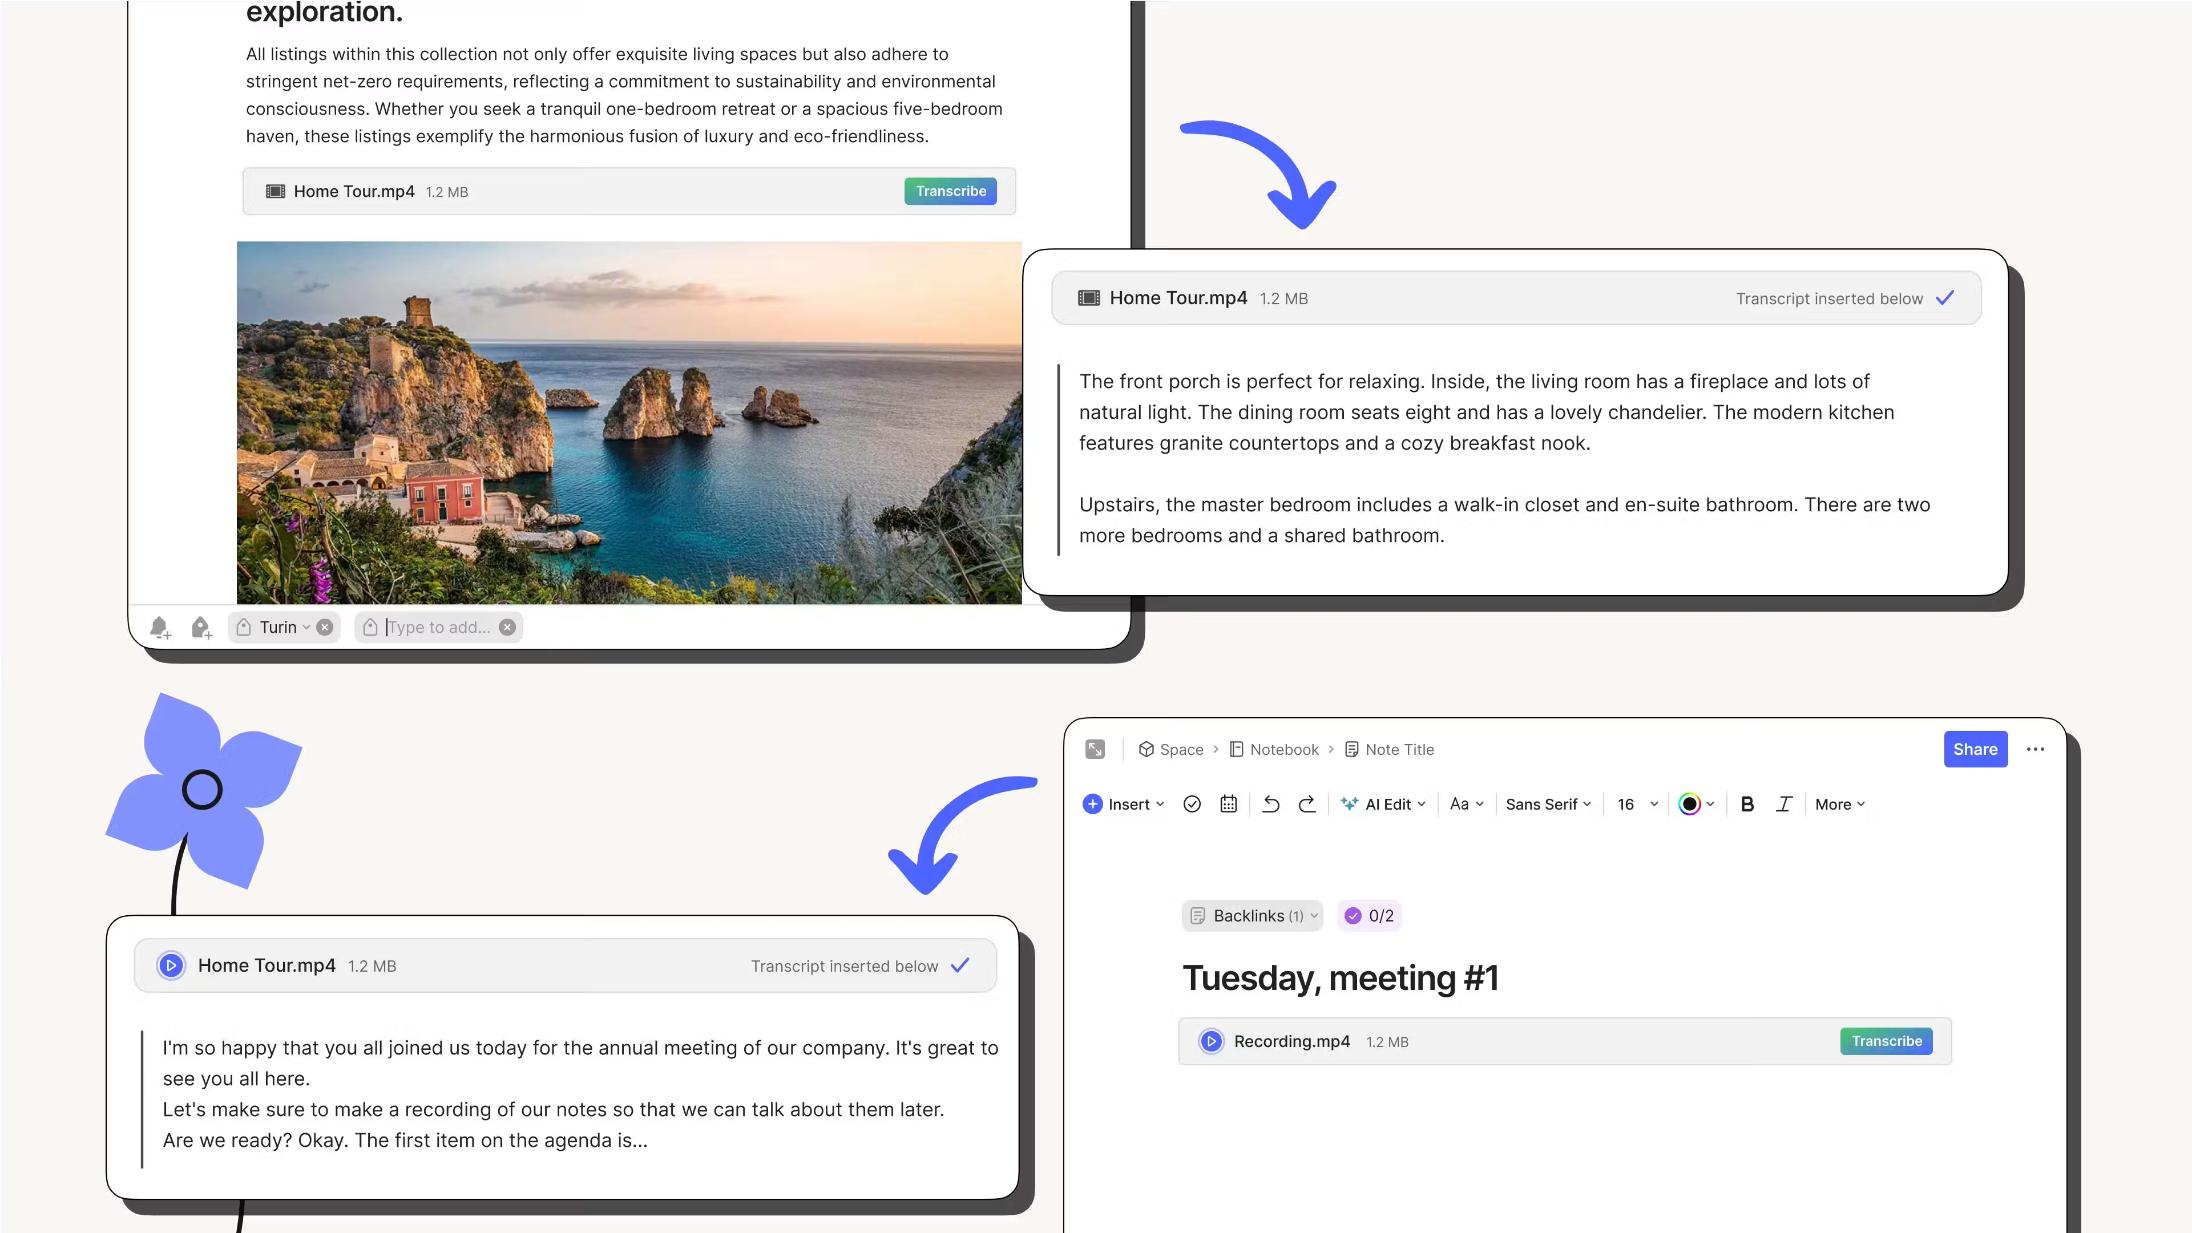Open the Insert dropdown
This screenshot has height=1233, width=2192.
point(1124,804)
